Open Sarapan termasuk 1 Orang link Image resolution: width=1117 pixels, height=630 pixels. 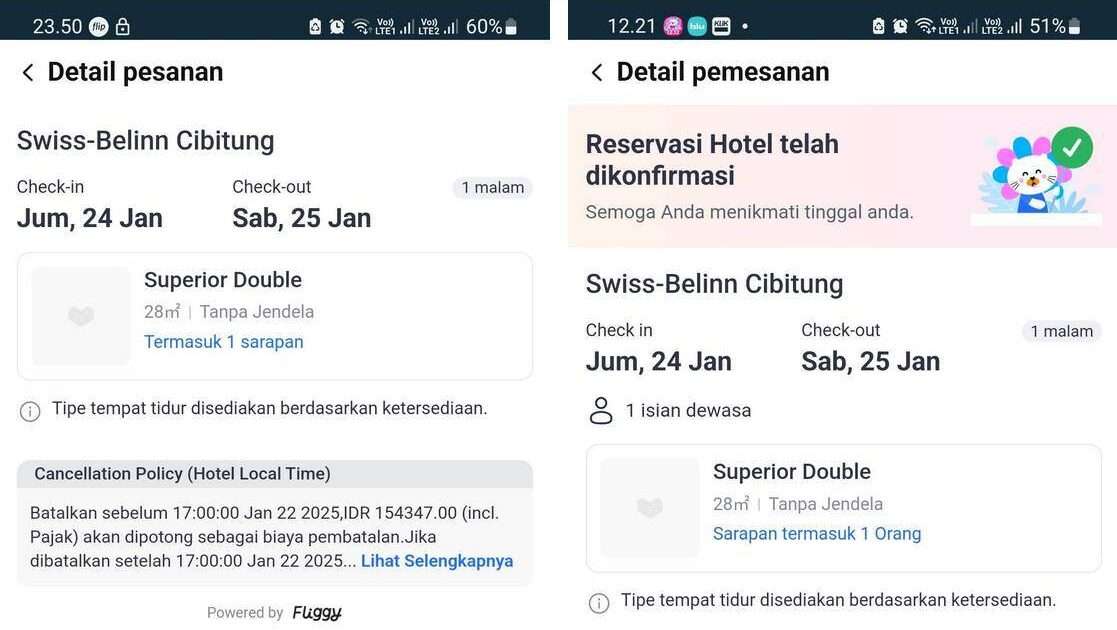tap(817, 534)
